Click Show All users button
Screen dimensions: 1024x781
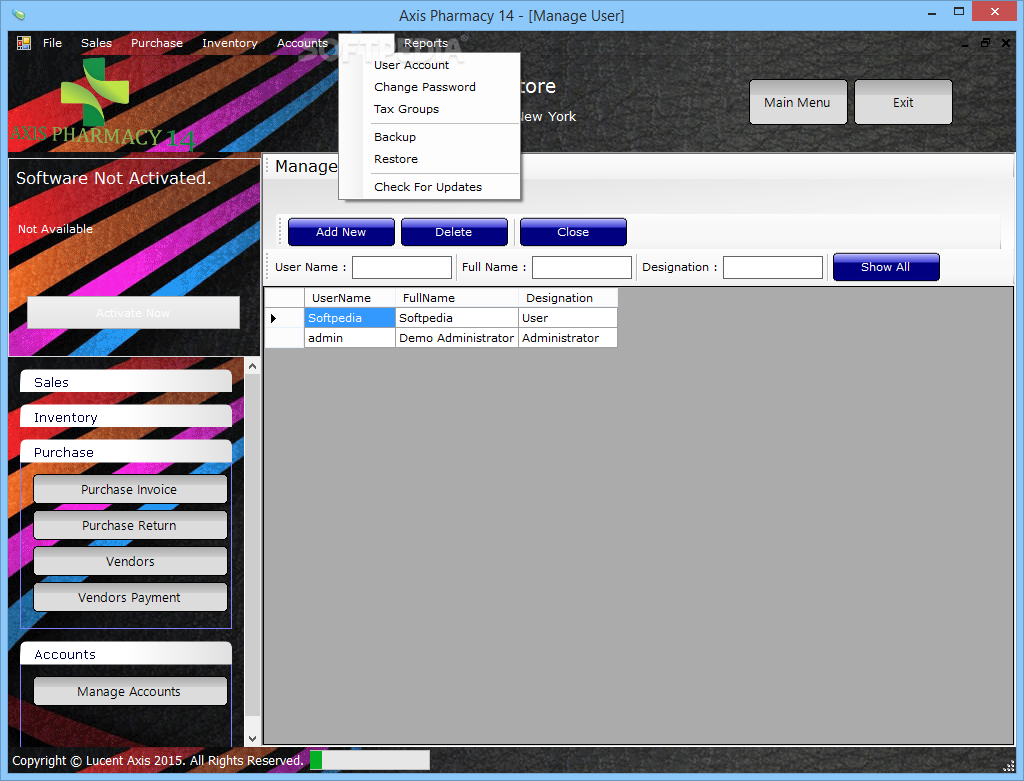coord(886,267)
